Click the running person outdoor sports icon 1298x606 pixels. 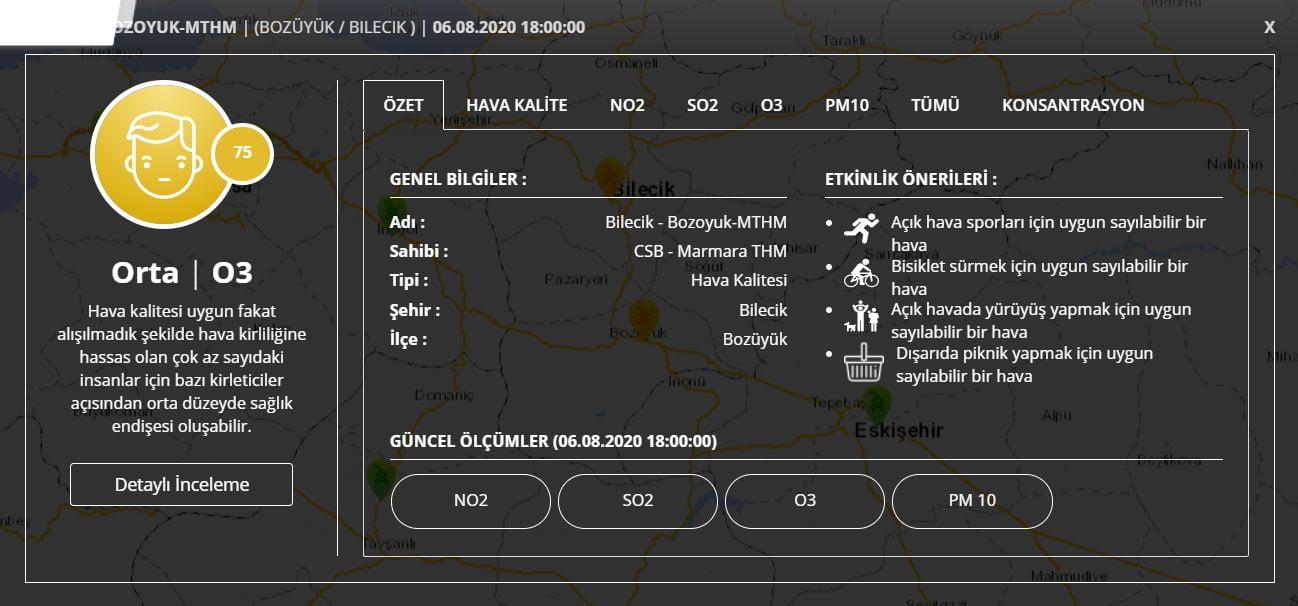pyautogui.click(x=861, y=228)
